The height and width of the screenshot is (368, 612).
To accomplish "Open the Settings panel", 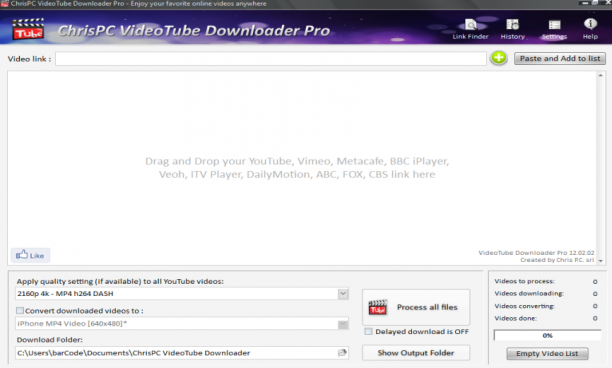I will pyautogui.click(x=554, y=29).
